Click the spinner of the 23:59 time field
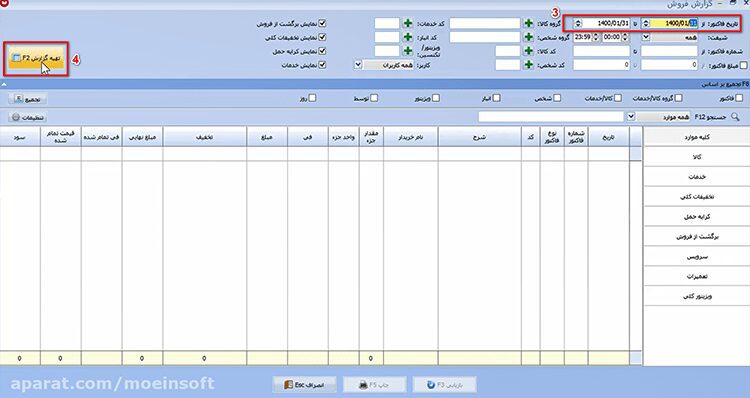 (596, 37)
